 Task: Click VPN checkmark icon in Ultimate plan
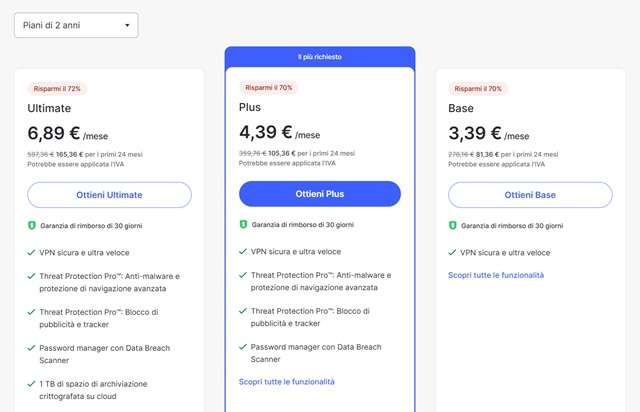coord(32,253)
